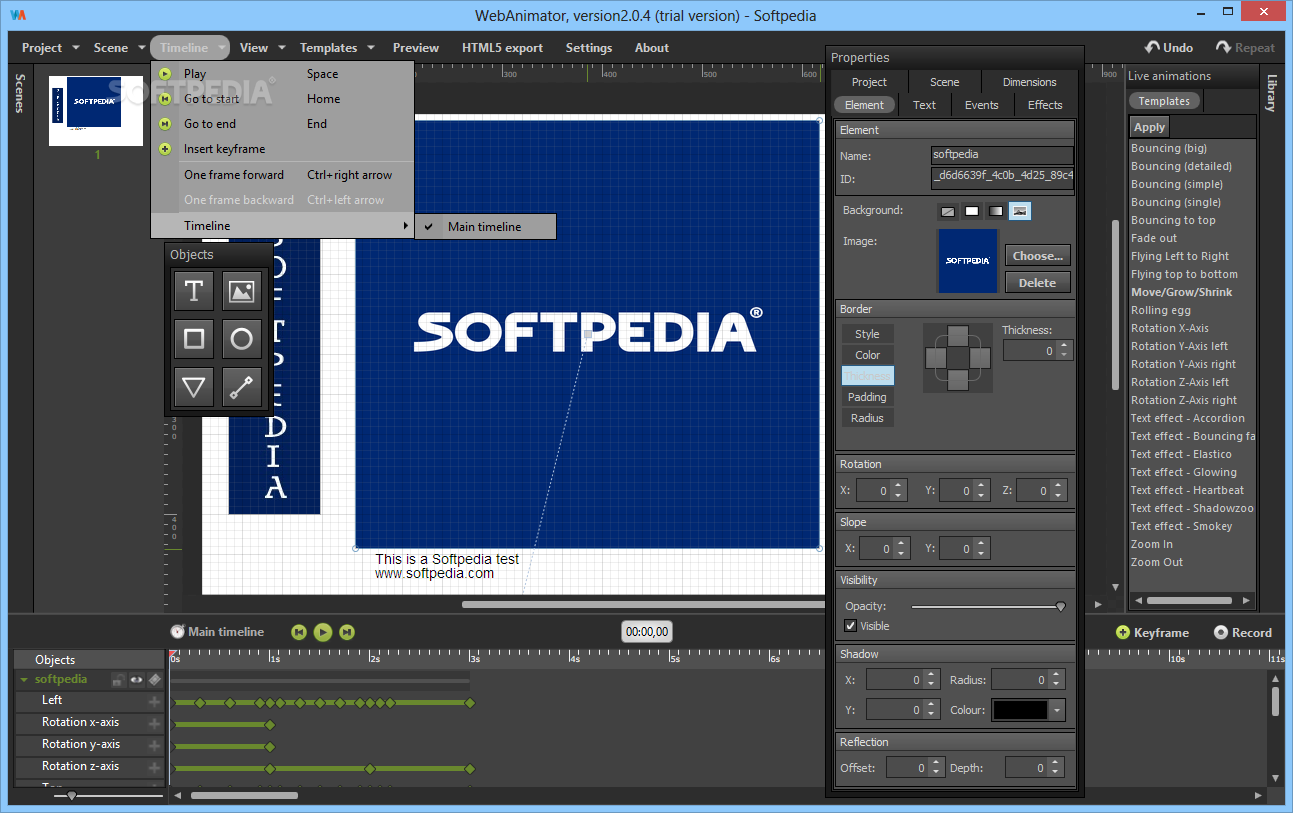1293x813 pixels.
Task: Select left border side square
Action: 937,358
